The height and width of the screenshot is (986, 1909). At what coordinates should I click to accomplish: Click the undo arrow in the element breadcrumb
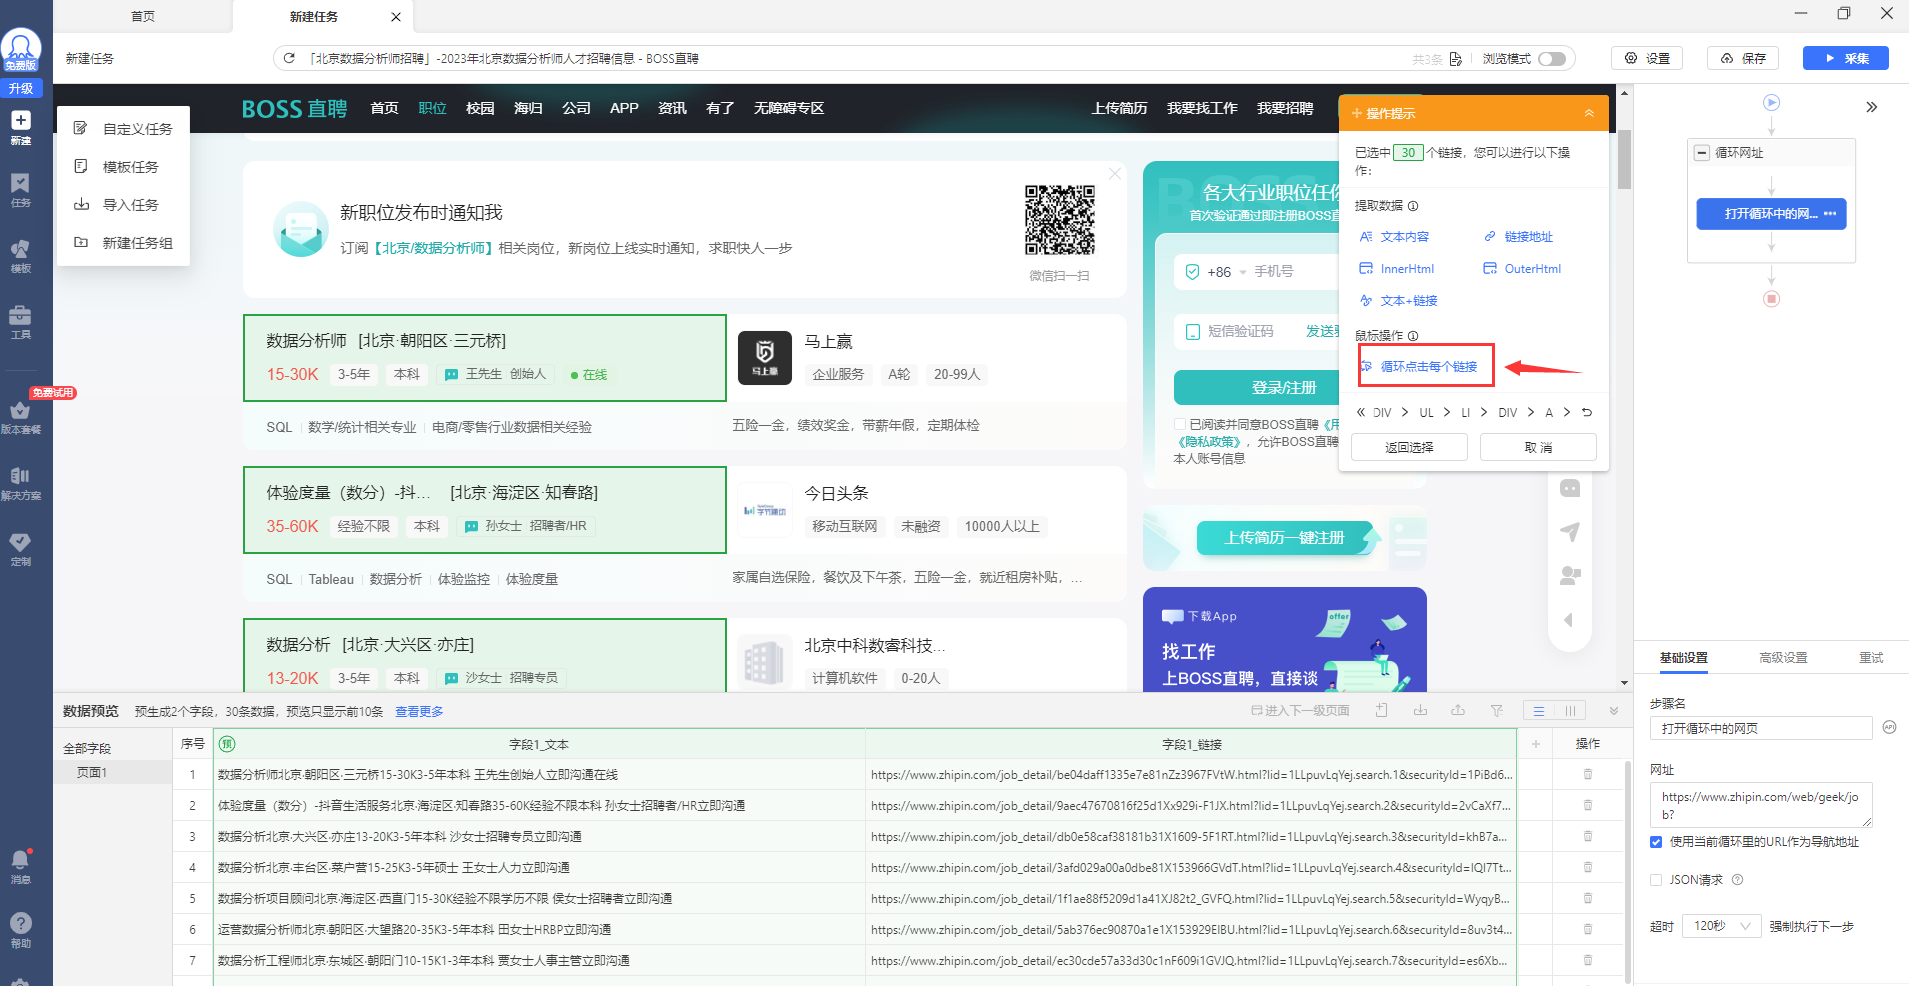(1586, 412)
